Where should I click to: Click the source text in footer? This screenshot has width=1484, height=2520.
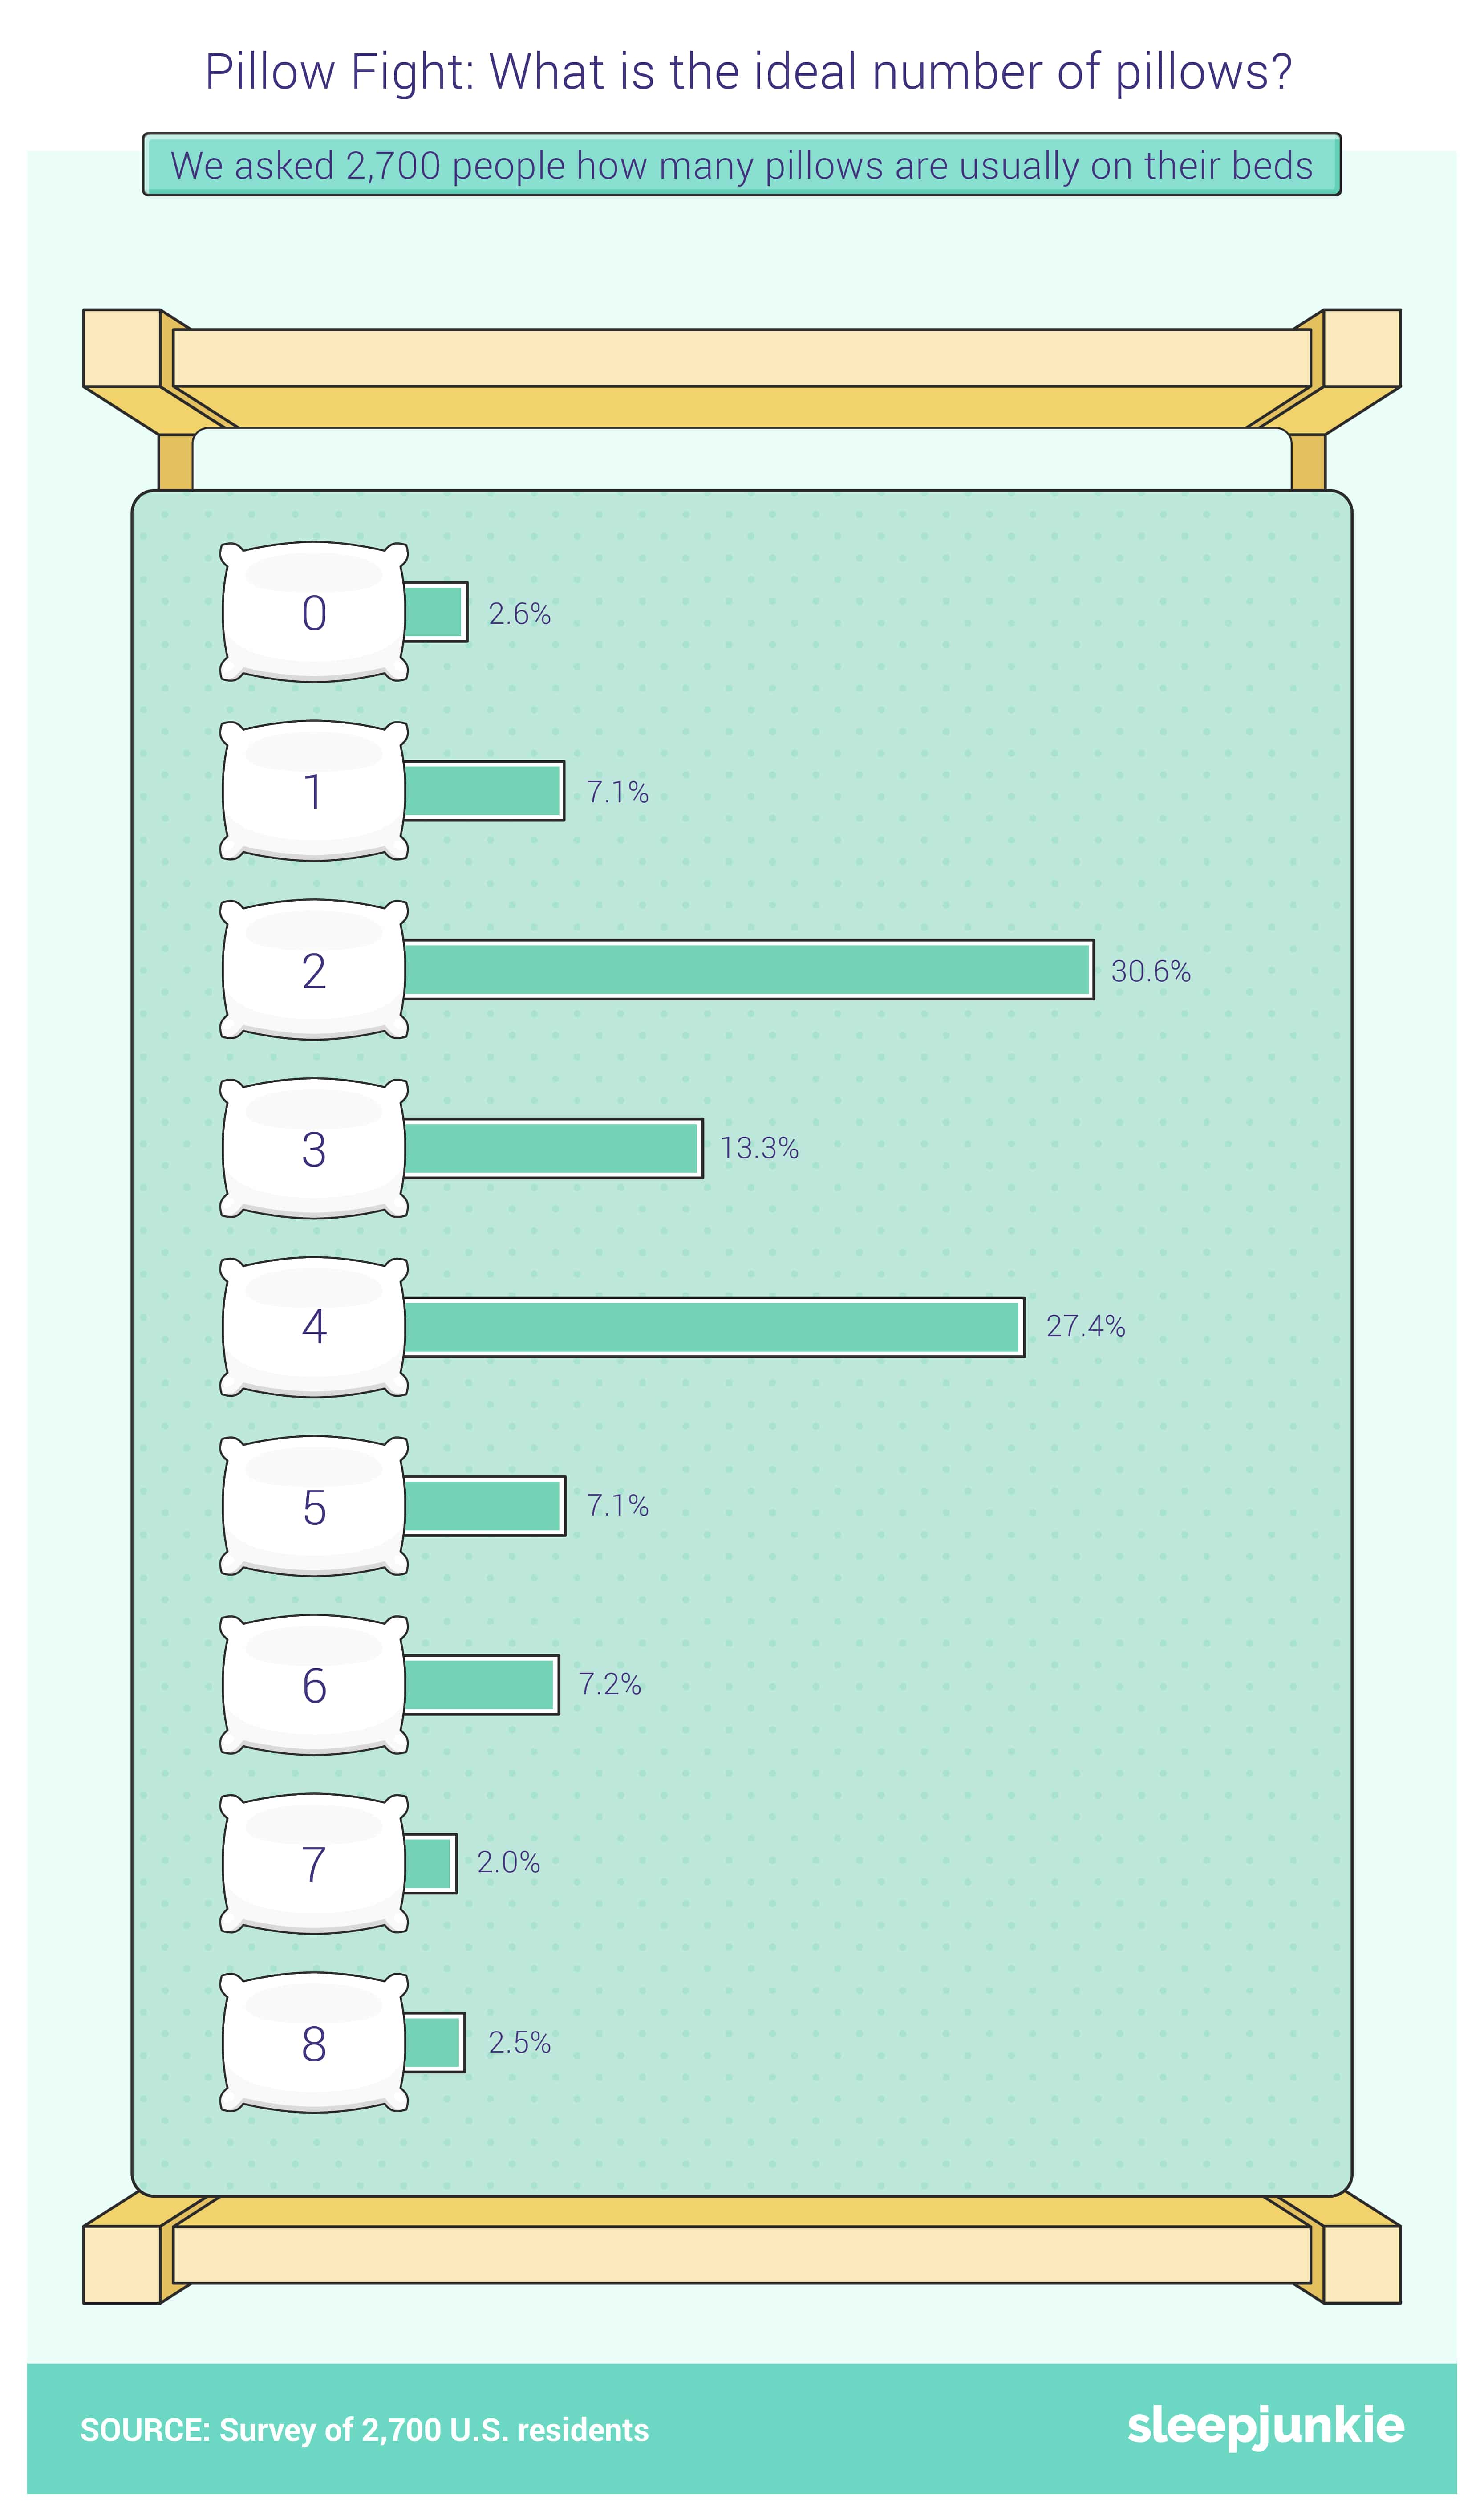click(365, 2430)
